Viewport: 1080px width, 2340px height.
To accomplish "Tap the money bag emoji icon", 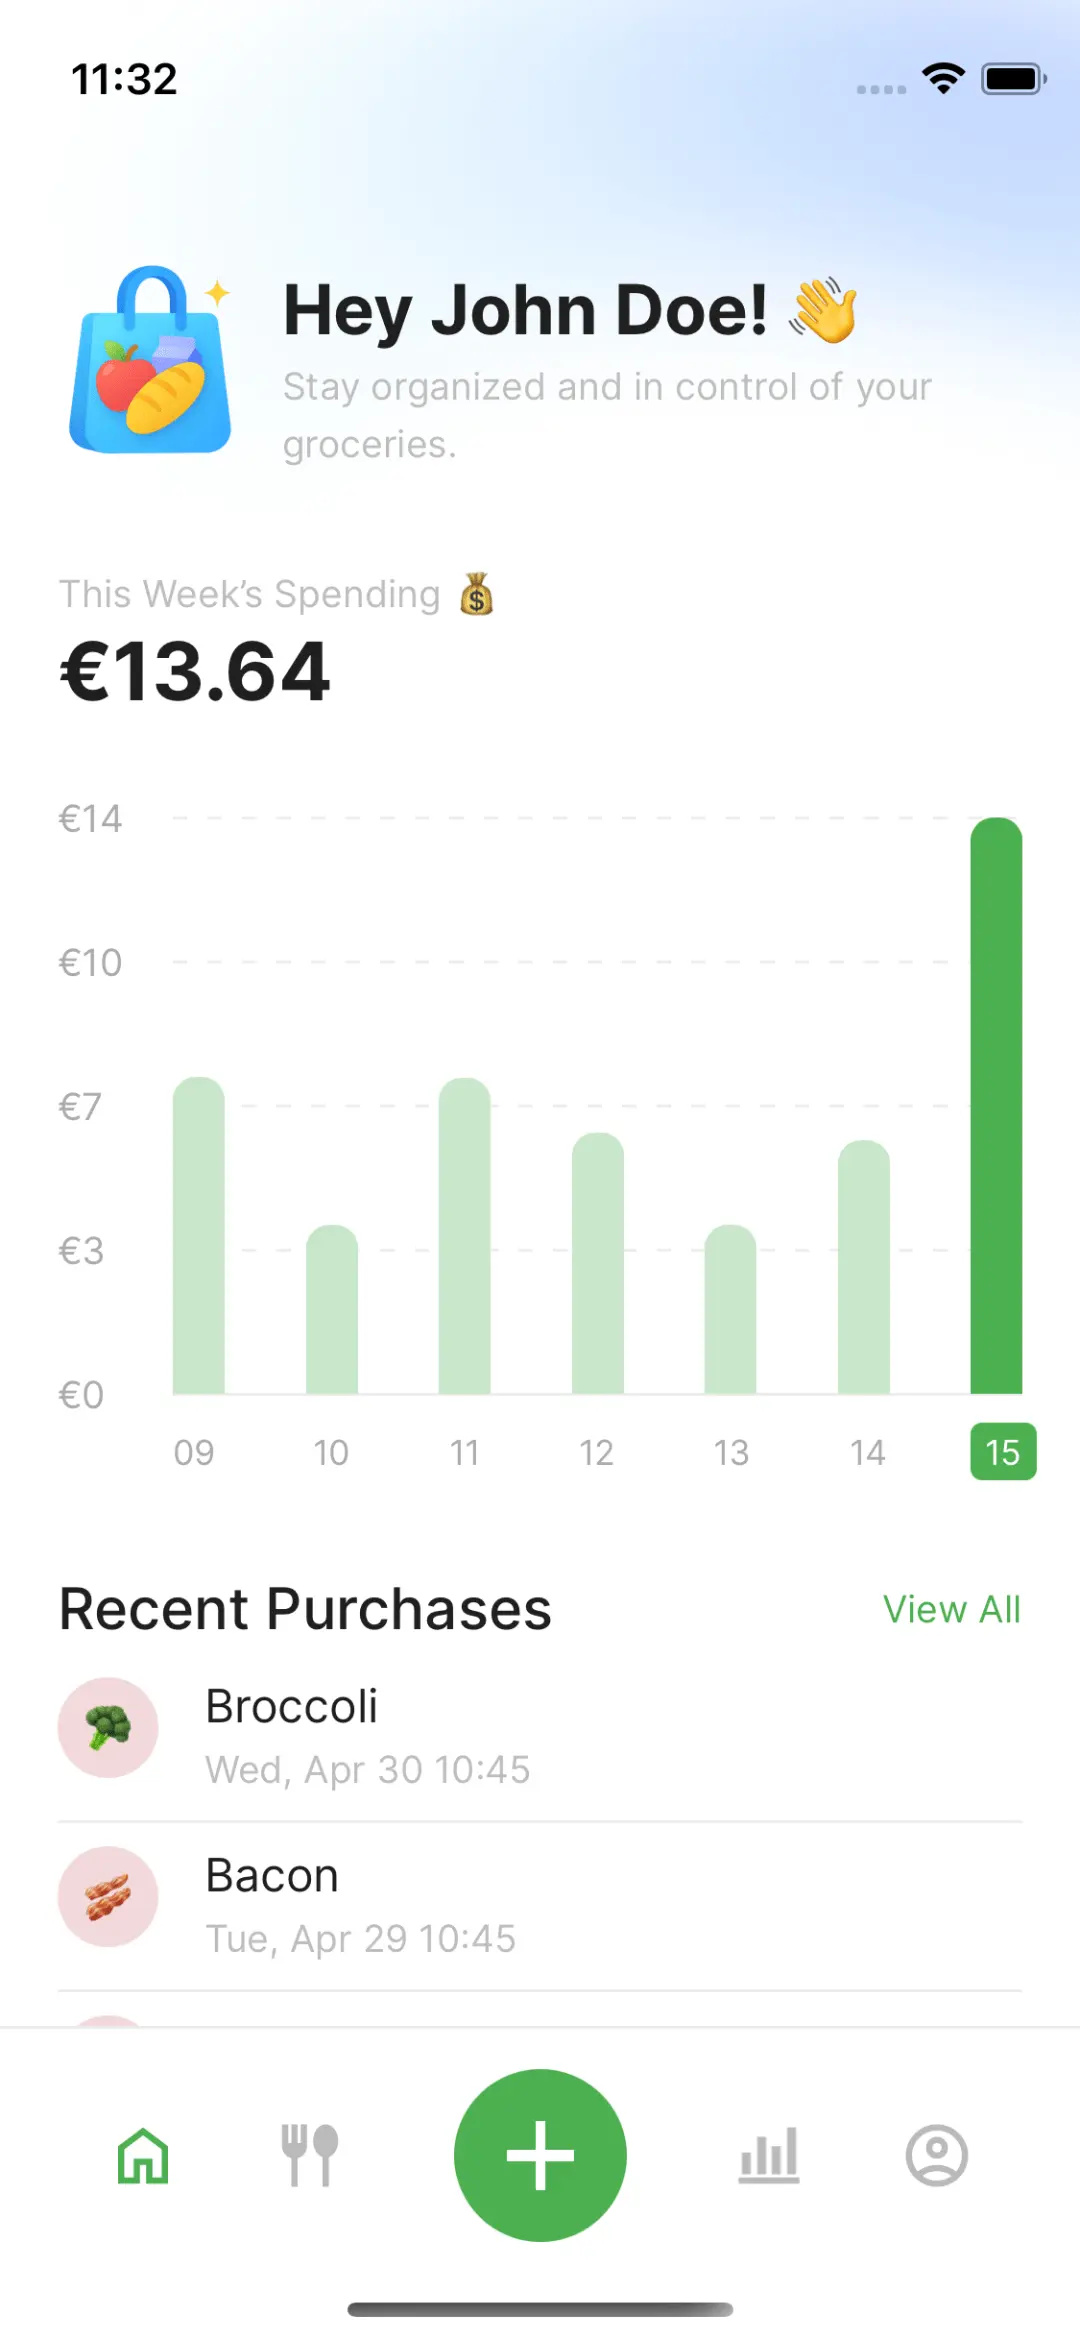I will pos(476,594).
